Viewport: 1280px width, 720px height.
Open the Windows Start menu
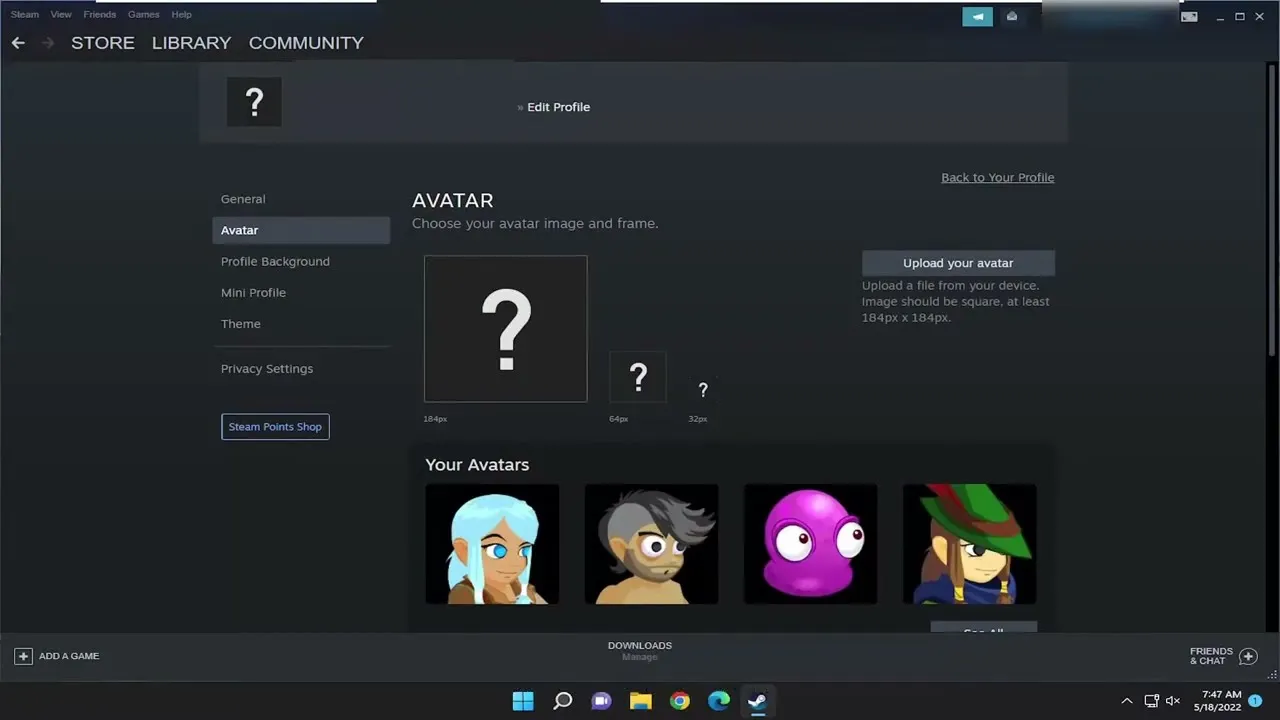[x=523, y=701]
